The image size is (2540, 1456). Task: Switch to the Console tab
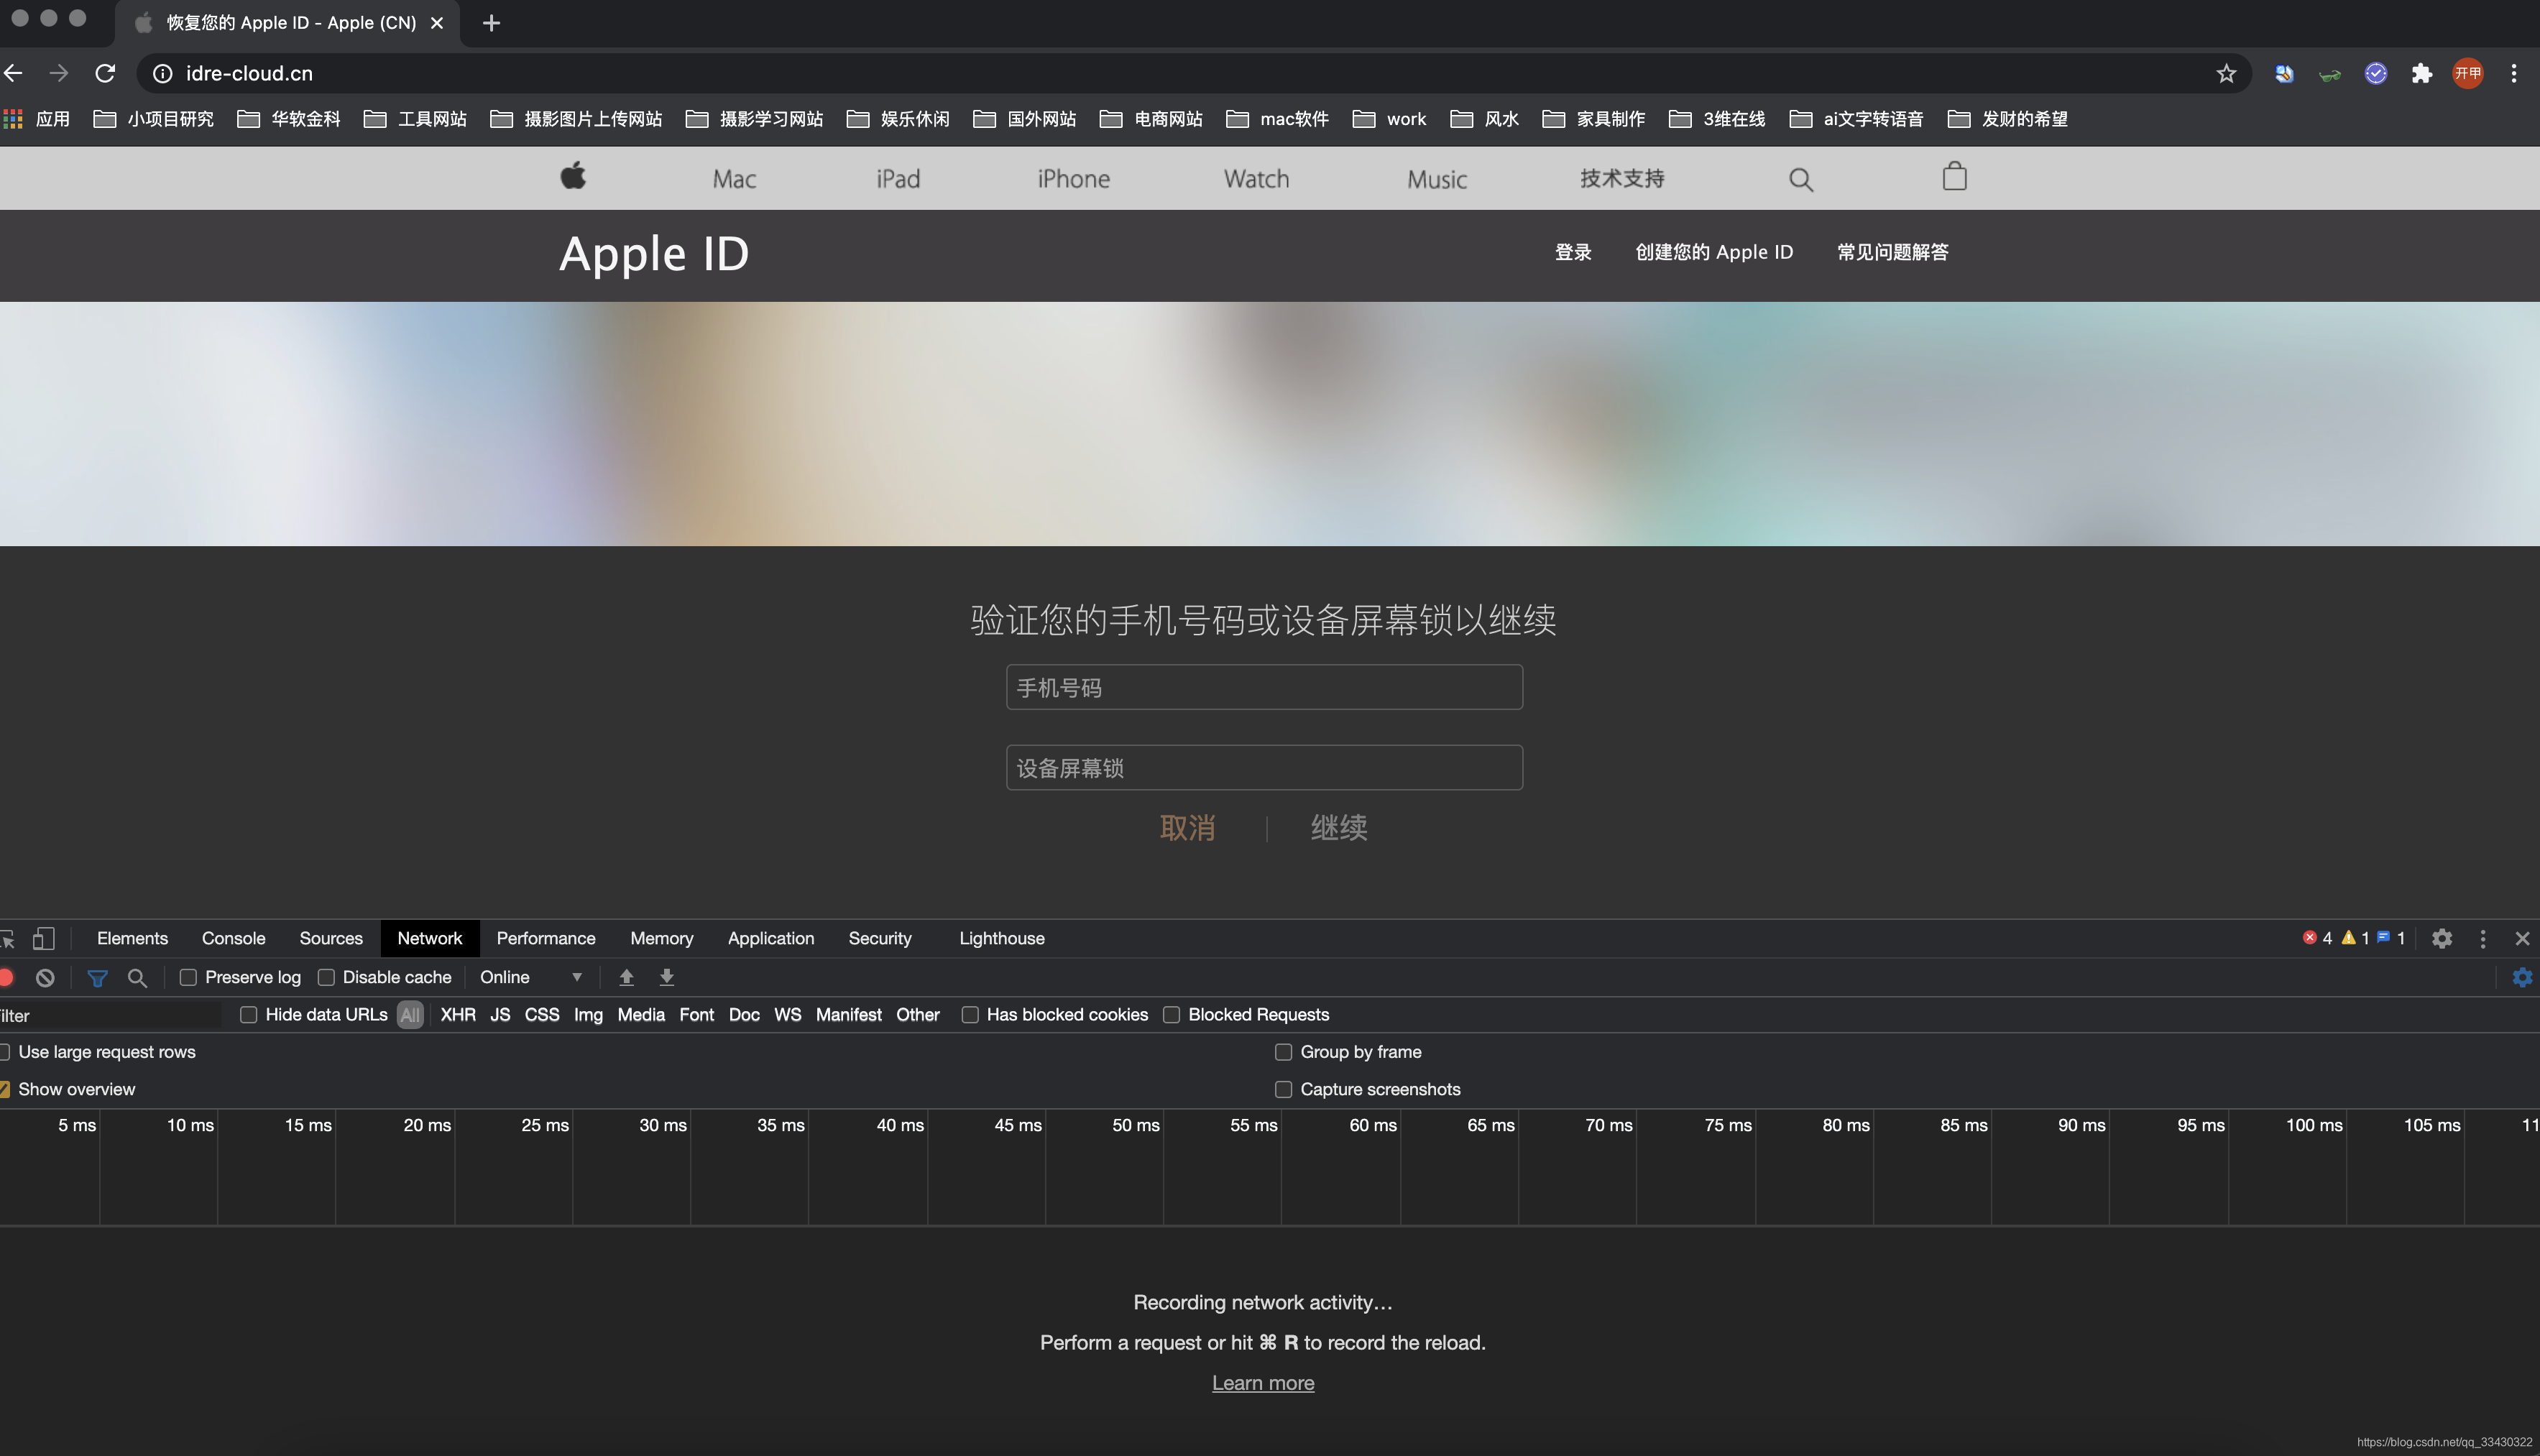[x=233, y=938]
